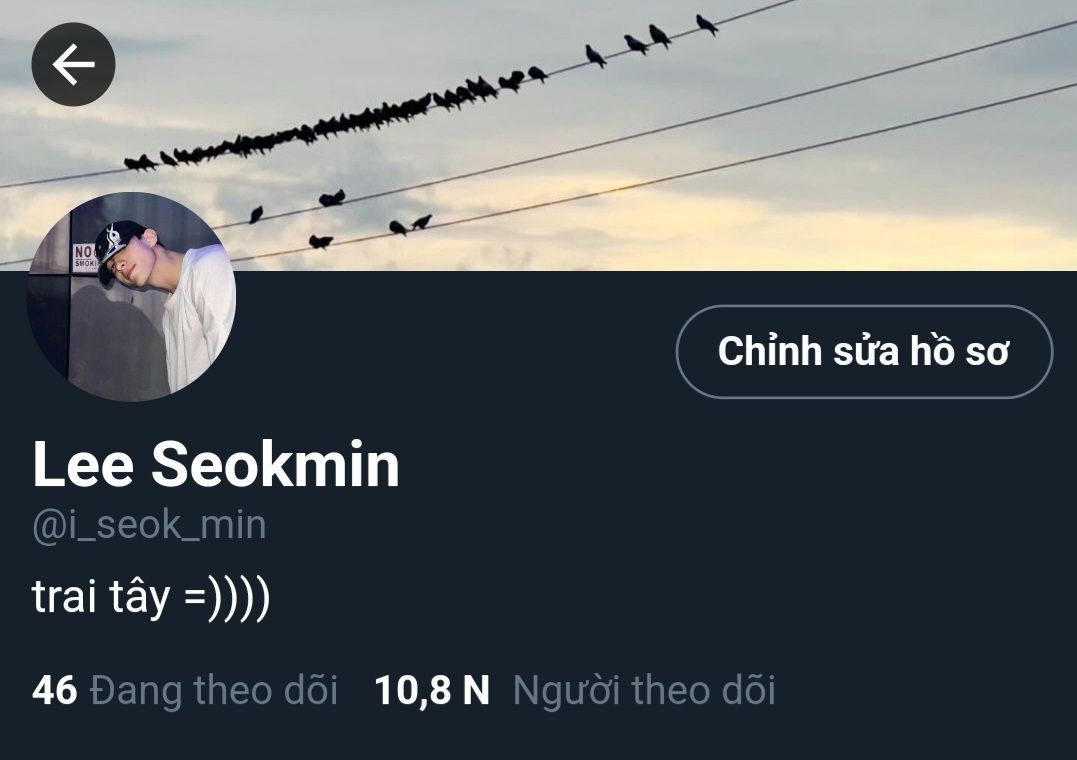Click the Đang theo dõi label

pos(214,690)
